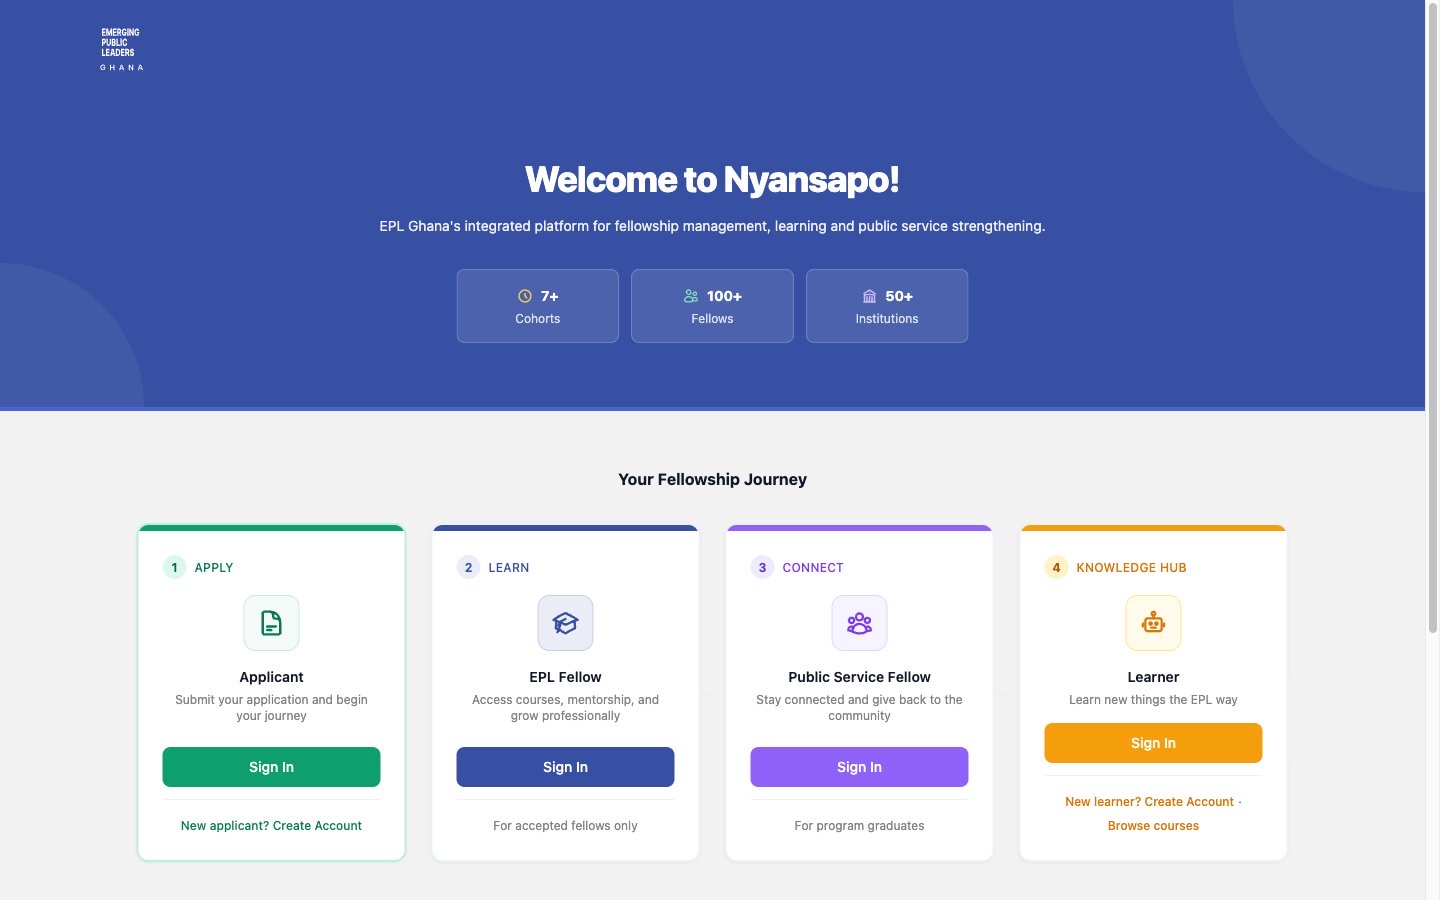
Task: Click the Learner robot icon
Action: pos(1153,623)
